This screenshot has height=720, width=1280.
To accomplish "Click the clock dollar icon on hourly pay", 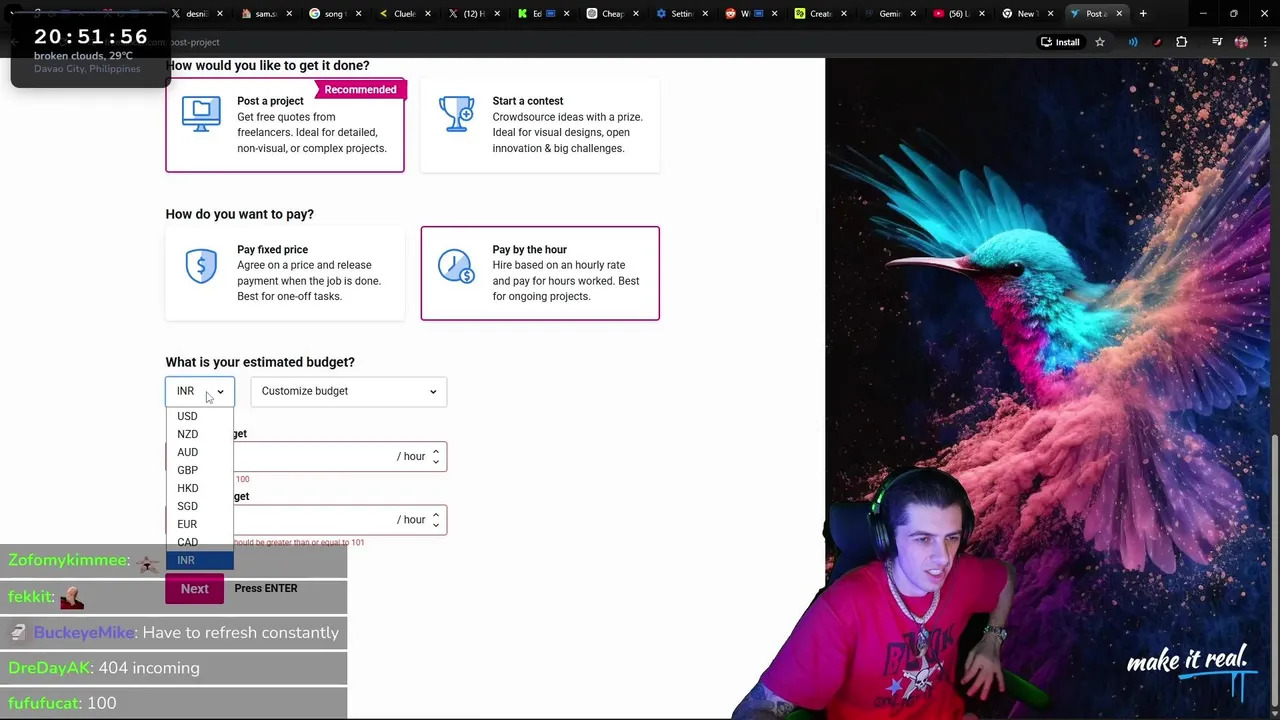I will (456, 265).
